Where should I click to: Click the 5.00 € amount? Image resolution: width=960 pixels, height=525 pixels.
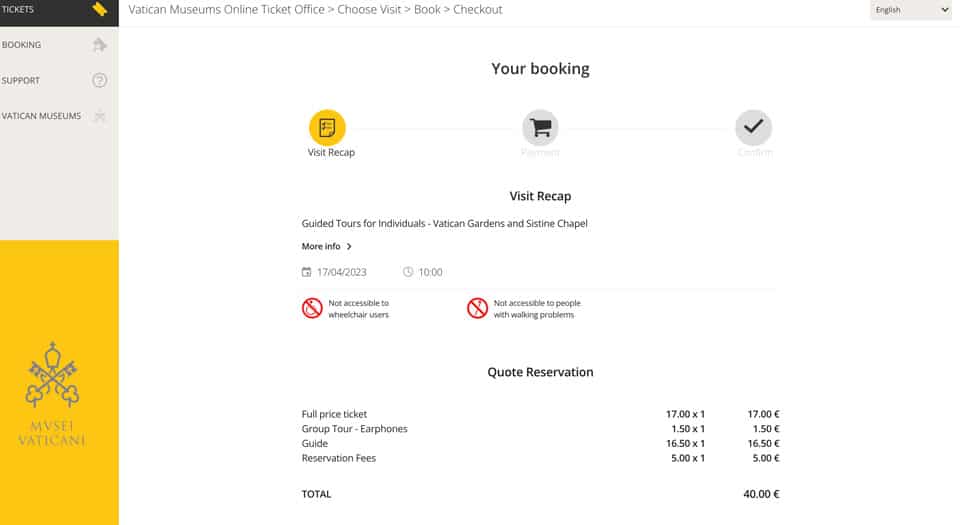(766, 458)
